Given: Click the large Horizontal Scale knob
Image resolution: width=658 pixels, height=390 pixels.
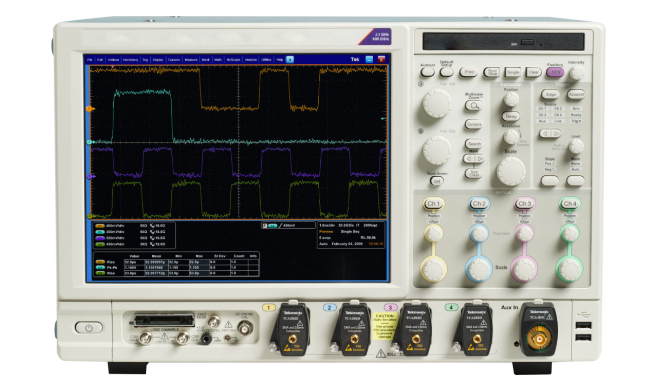Looking at the screenshot, I should (511, 171).
